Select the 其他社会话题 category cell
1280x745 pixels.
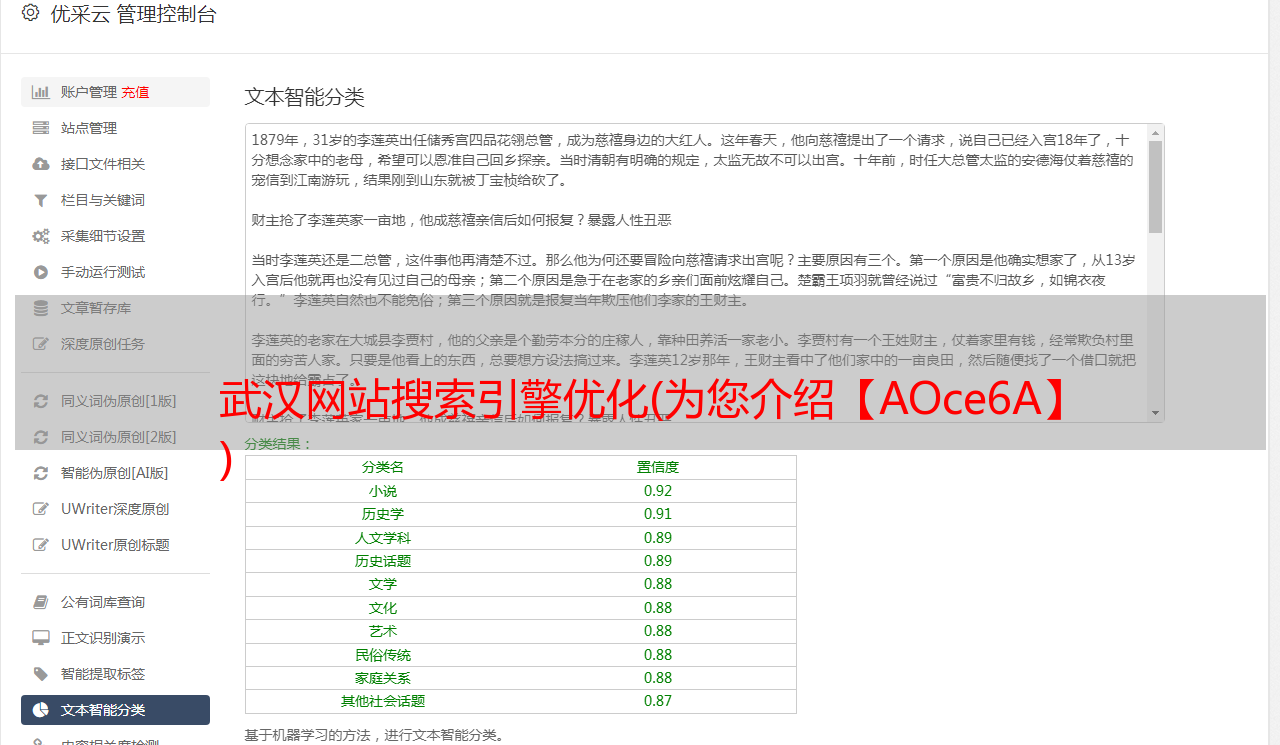pos(383,701)
